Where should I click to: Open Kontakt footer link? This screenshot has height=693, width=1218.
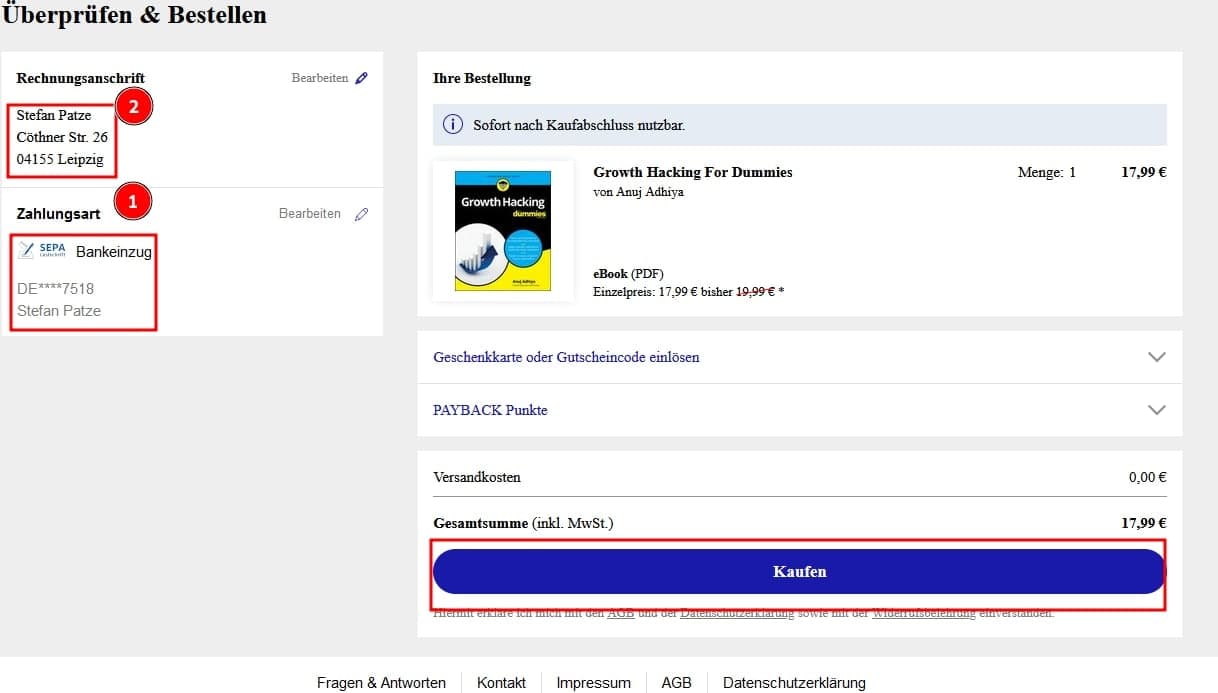[x=501, y=683]
